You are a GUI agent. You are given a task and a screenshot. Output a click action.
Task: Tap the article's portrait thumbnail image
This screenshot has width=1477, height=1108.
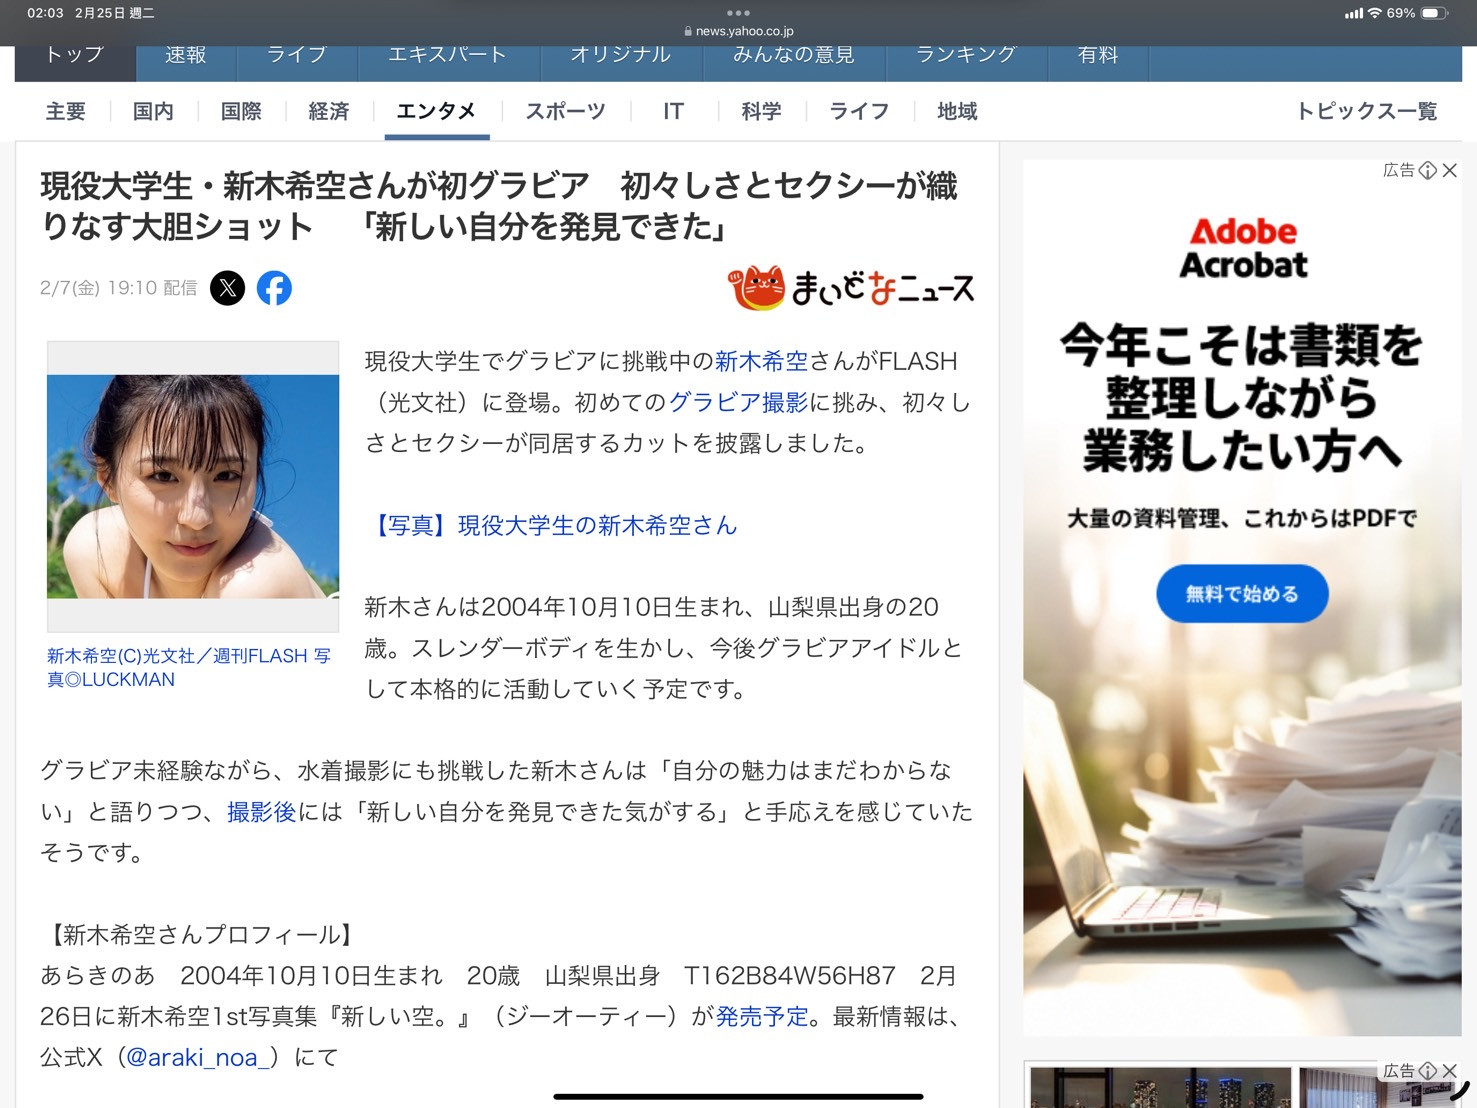click(x=192, y=487)
